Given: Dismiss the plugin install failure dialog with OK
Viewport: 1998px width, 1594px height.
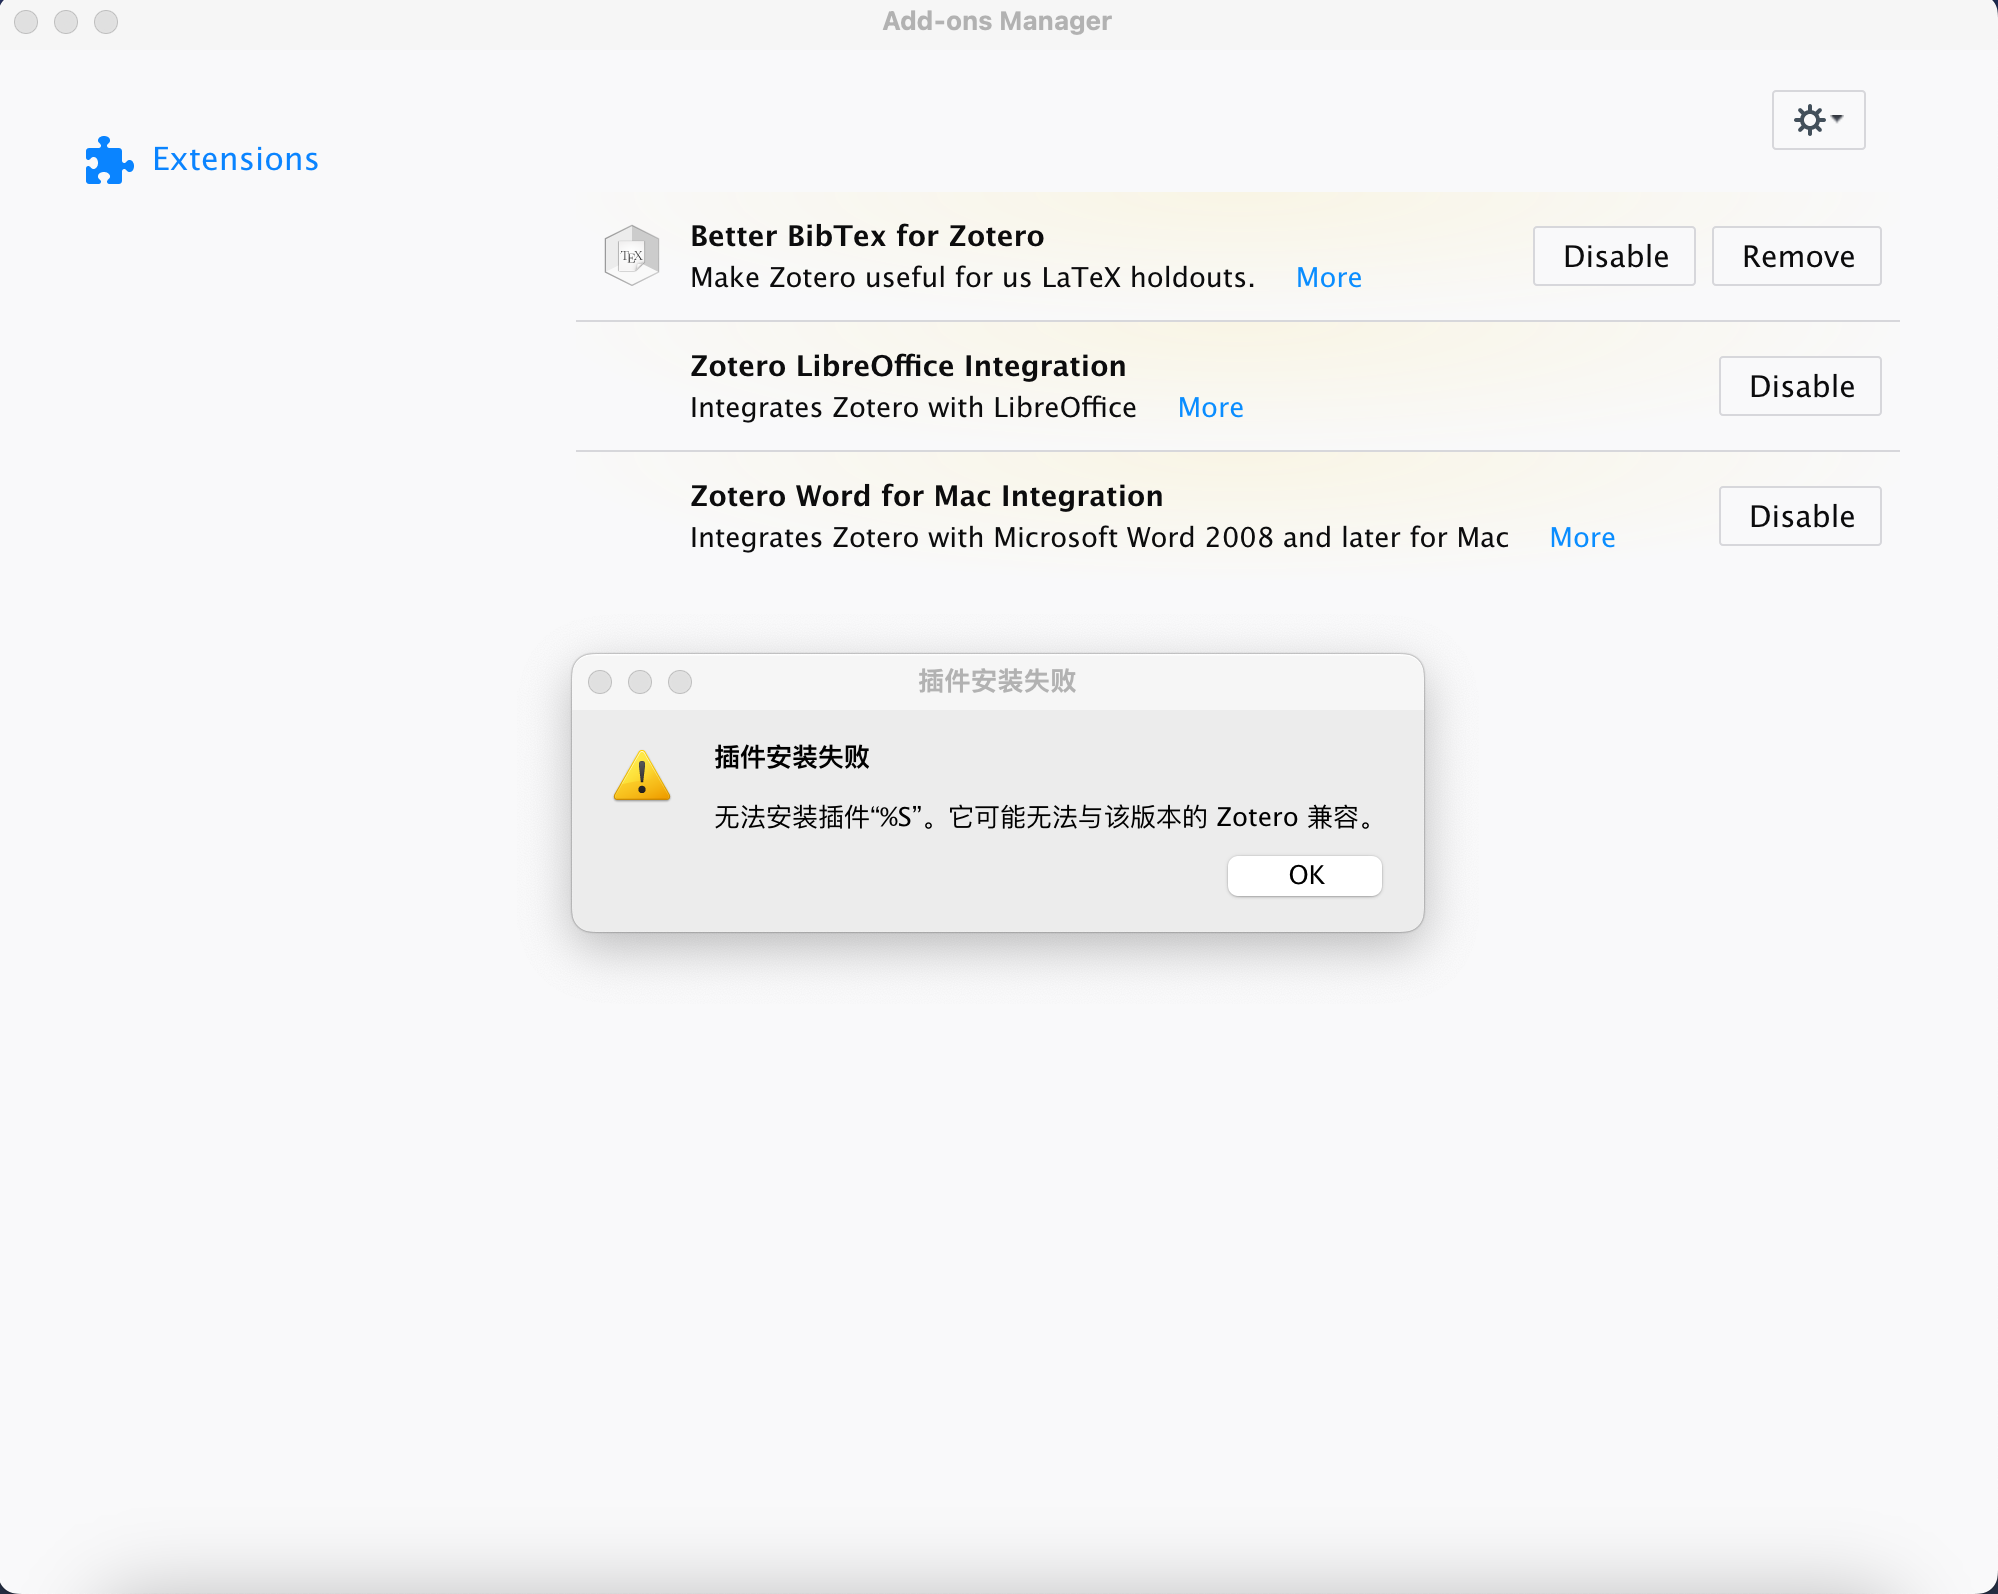Looking at the screenshot, I should pos(1304,875).
